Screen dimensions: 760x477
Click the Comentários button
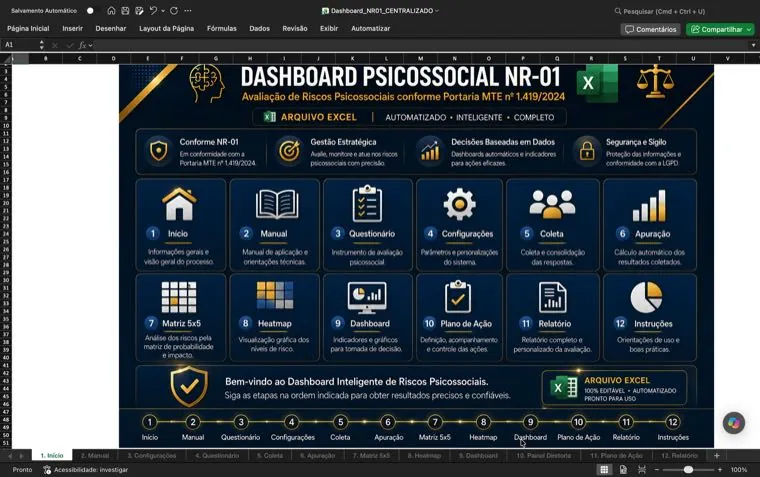pos(650,30)
